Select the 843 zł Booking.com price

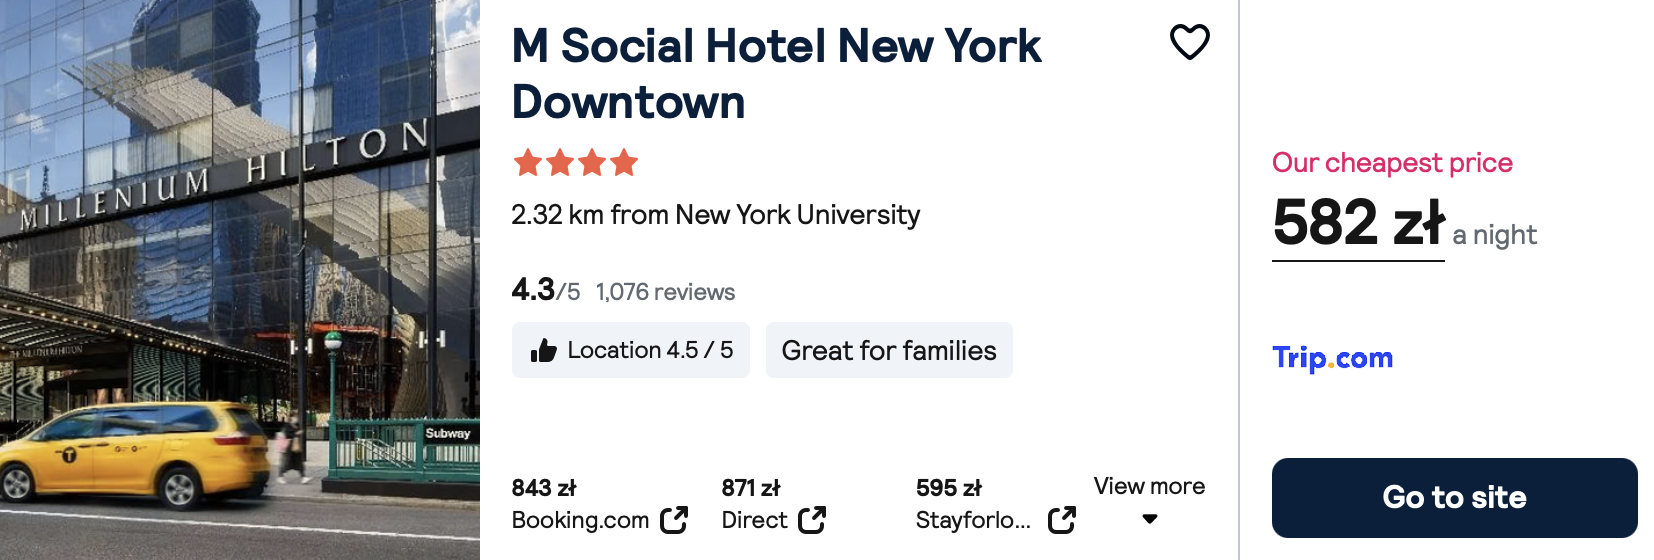(544, 488)
